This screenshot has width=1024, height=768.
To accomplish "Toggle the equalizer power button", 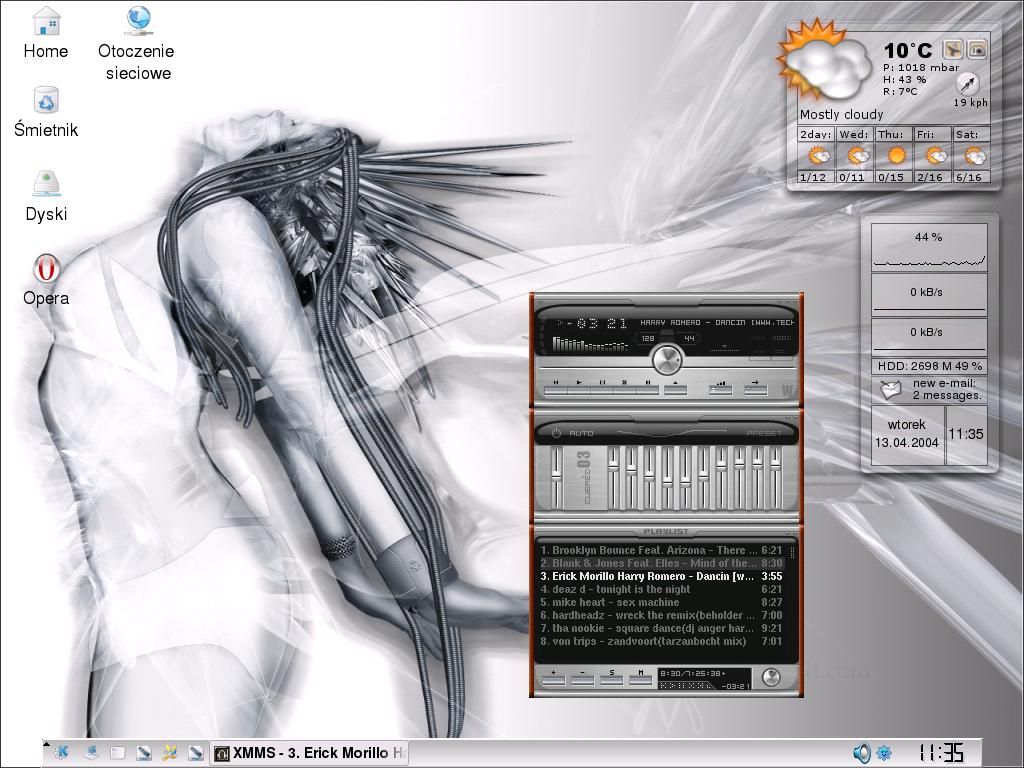I will coord(556,433).
